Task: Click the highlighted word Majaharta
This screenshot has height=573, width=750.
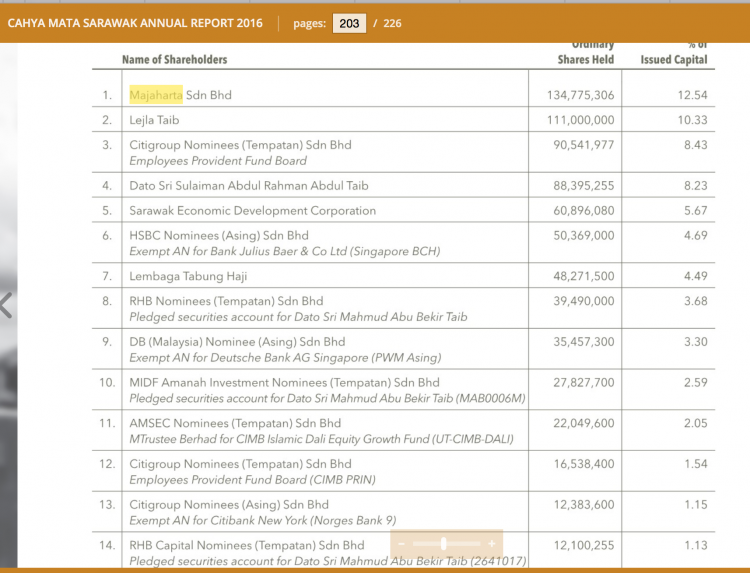Action: 156,95
